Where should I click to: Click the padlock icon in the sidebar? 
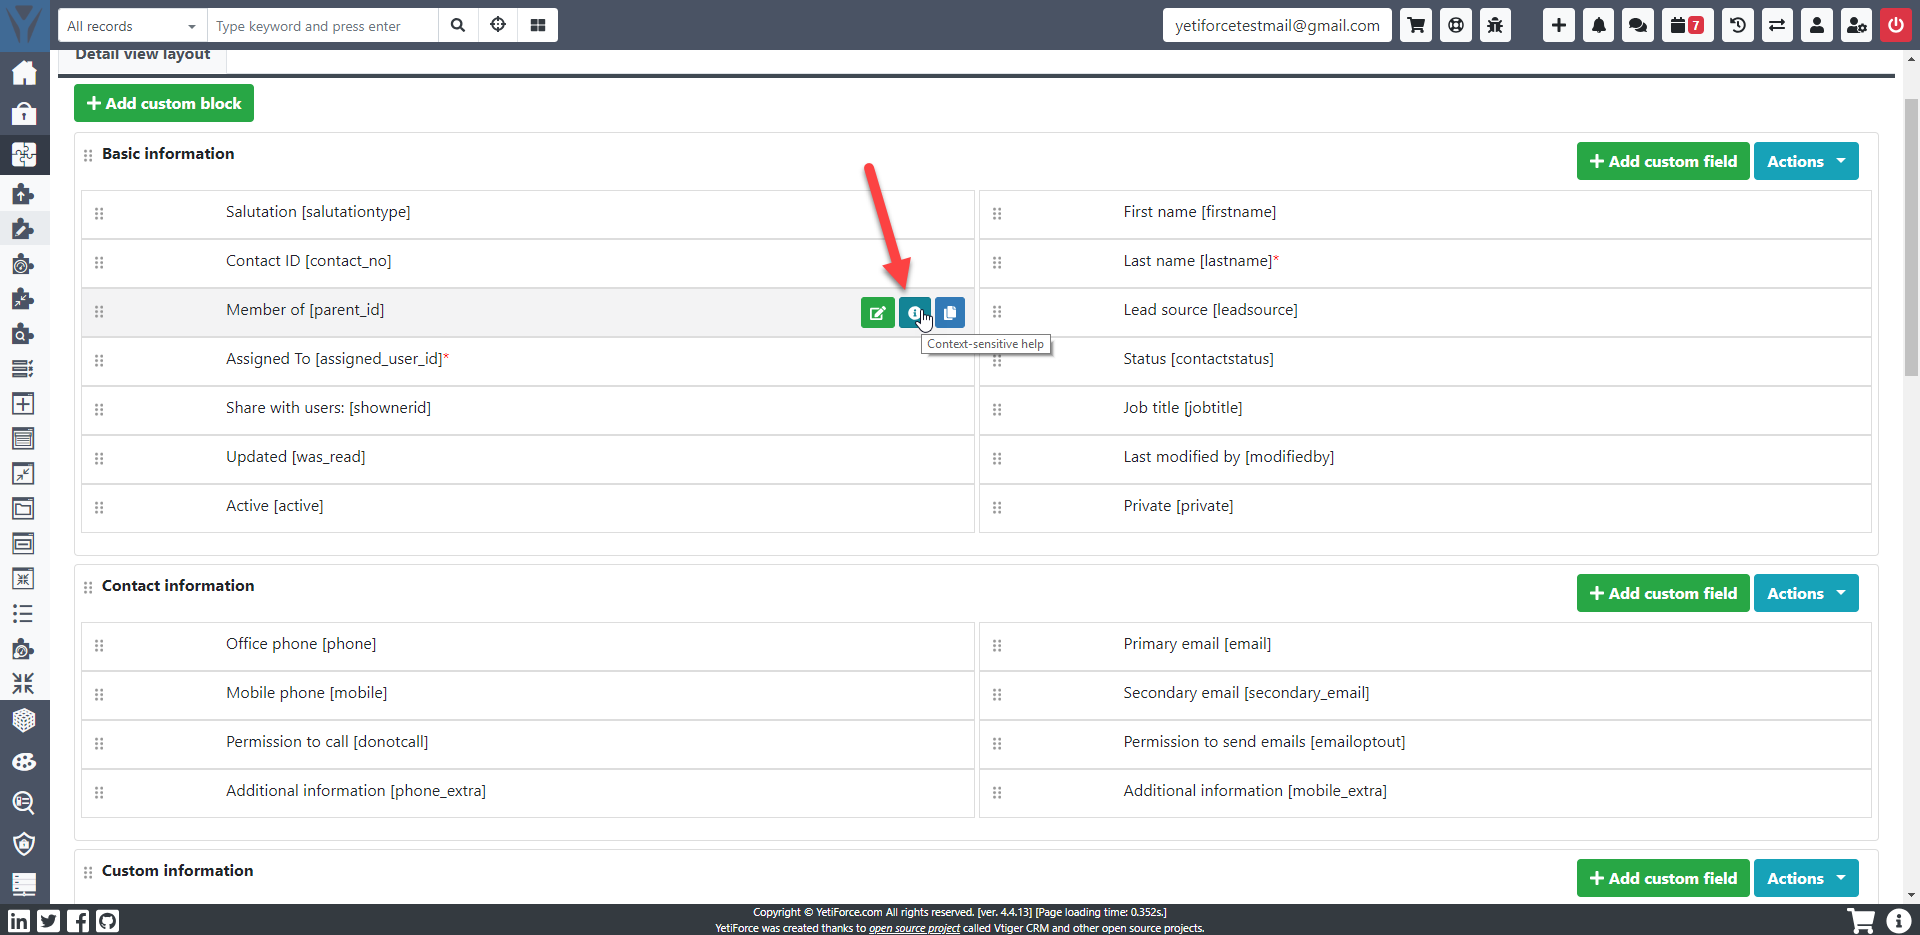click(x=24, y=113)
